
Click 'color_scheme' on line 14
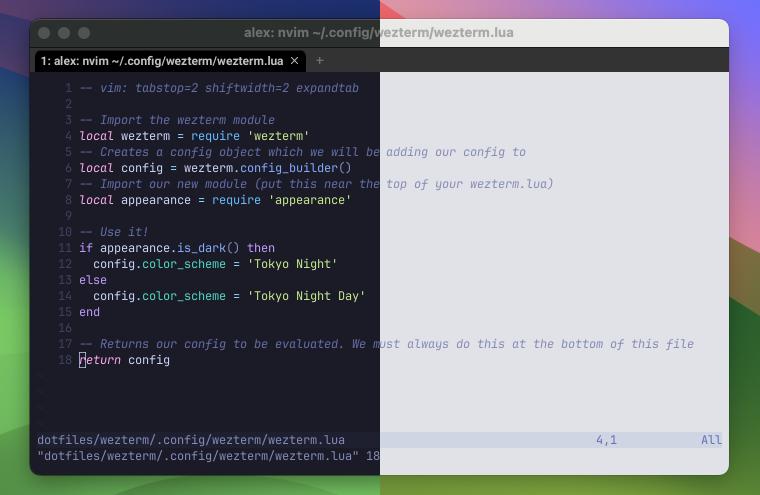(184, 296)
